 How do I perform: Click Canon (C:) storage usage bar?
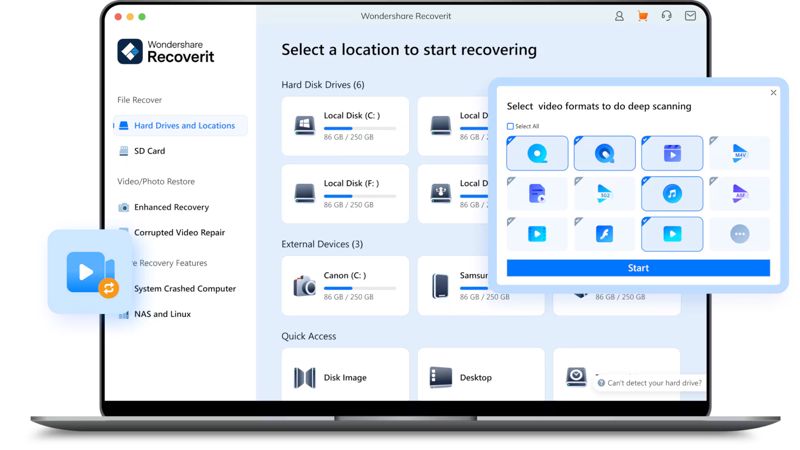click(x=360, y=288)
